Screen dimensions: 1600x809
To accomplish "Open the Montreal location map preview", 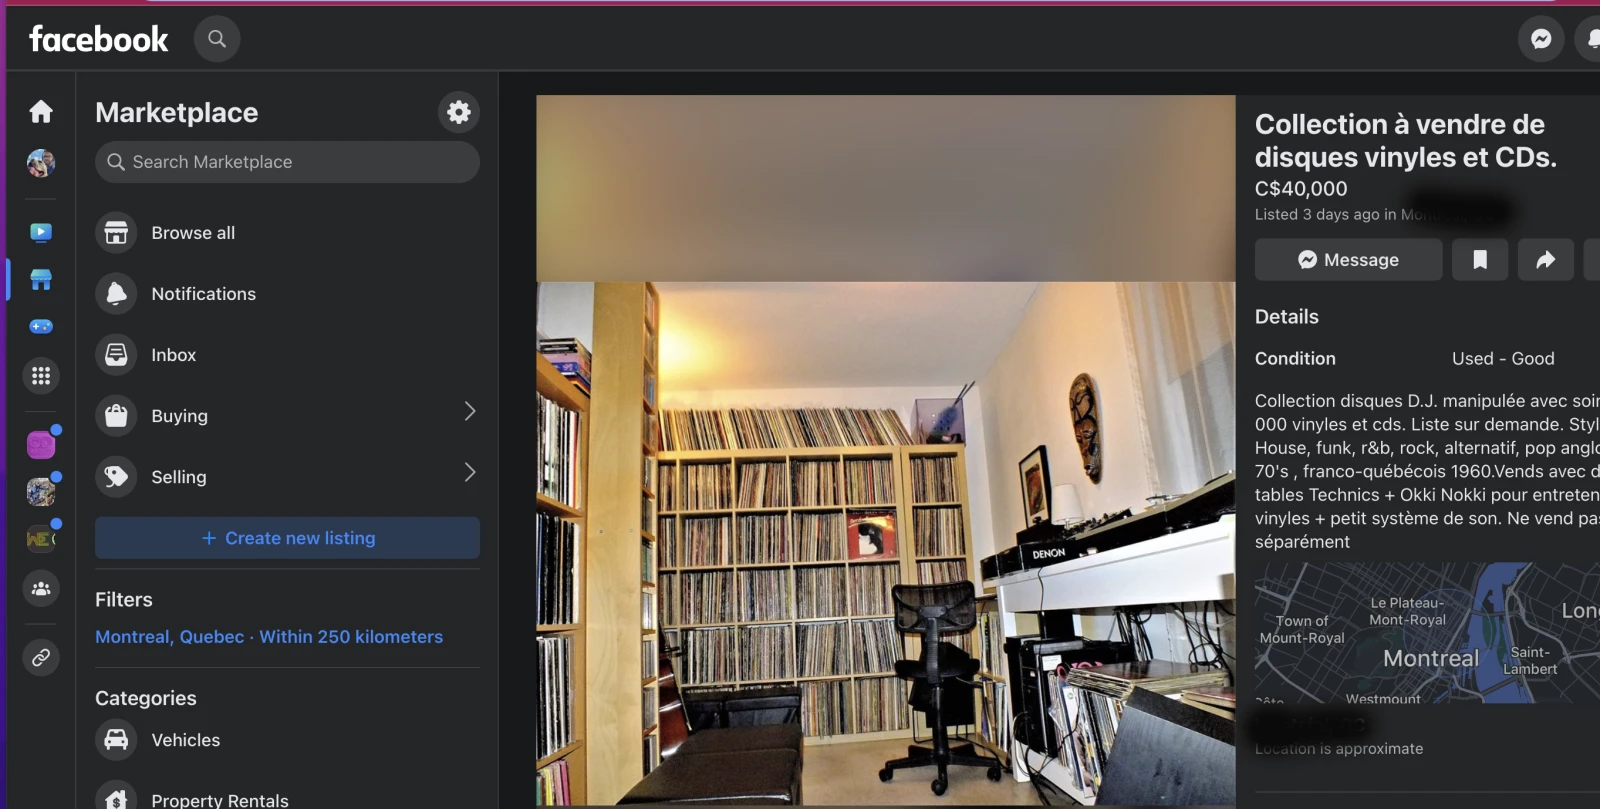I will tap(1425, 632).
